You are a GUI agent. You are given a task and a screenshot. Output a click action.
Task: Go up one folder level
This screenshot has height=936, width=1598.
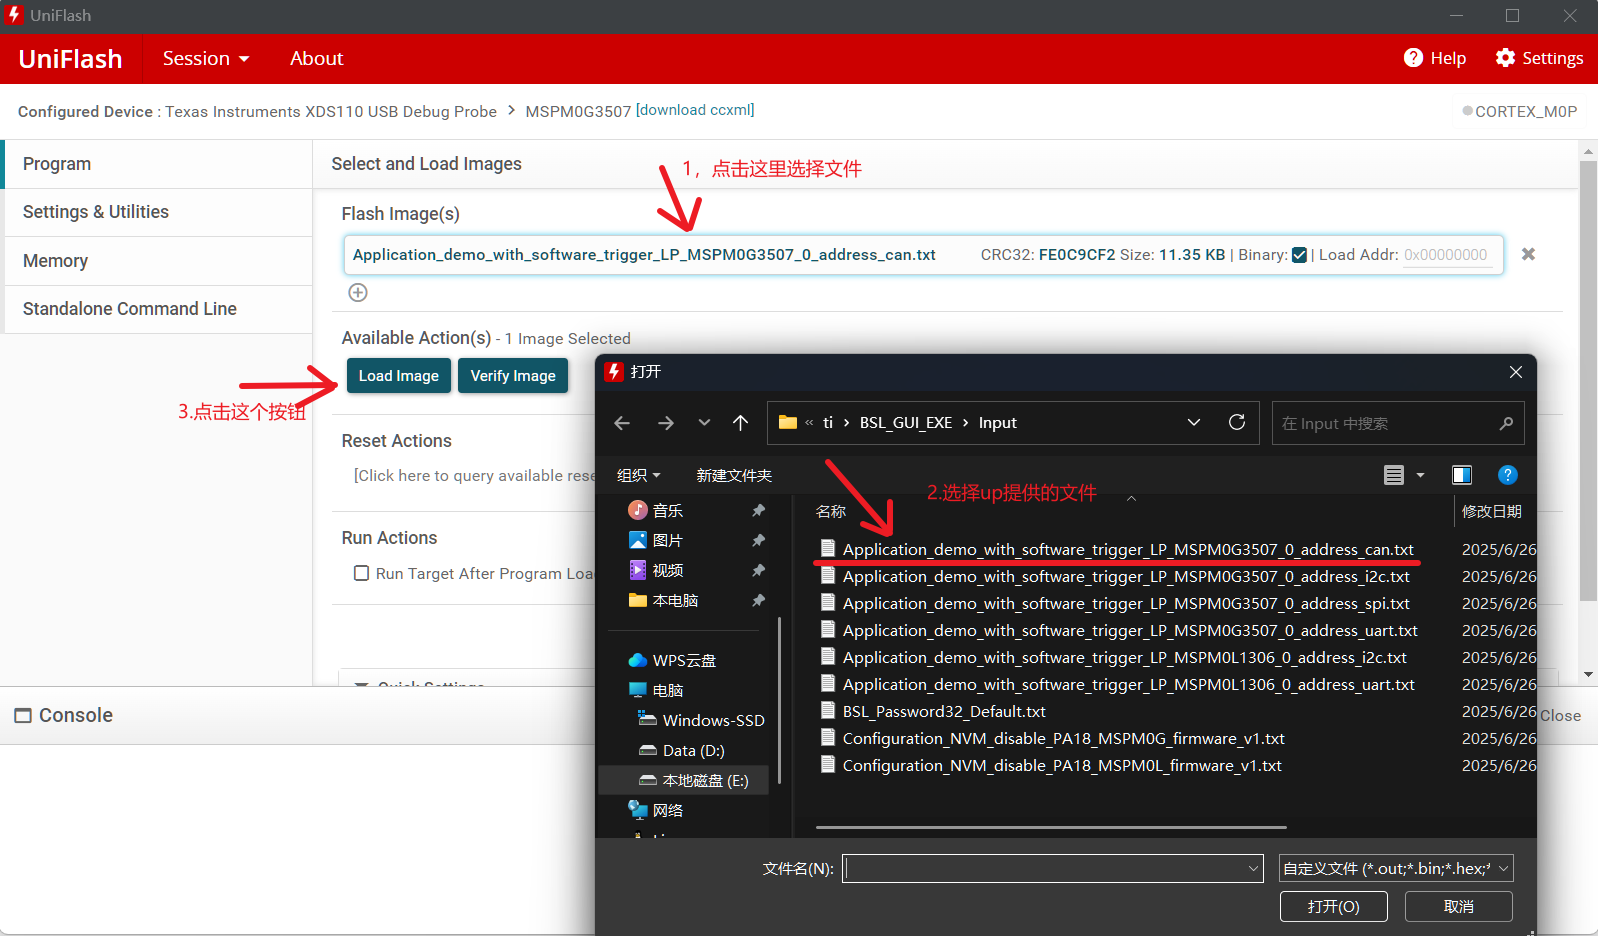coord(740,423)
